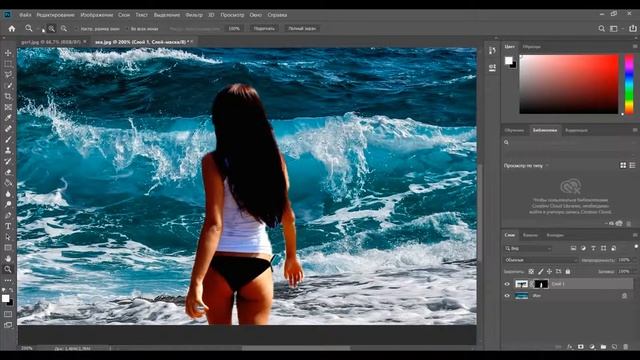Click the share icon at top right
Image resolution: width=640 pixels, height=360 pixels.
633,29
